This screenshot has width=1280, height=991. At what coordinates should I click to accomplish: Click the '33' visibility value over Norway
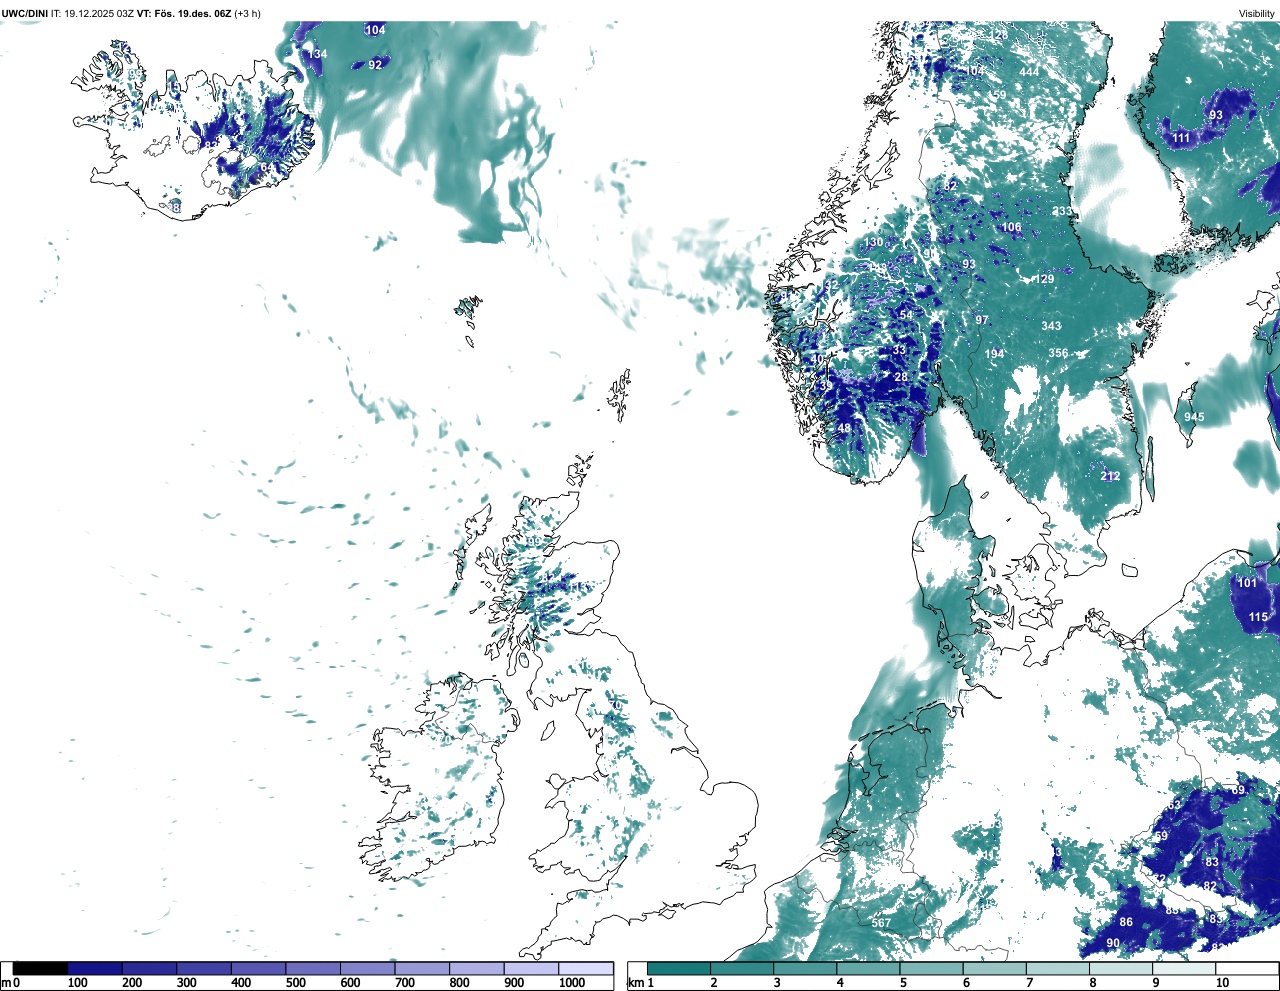[x=899, y=350]
